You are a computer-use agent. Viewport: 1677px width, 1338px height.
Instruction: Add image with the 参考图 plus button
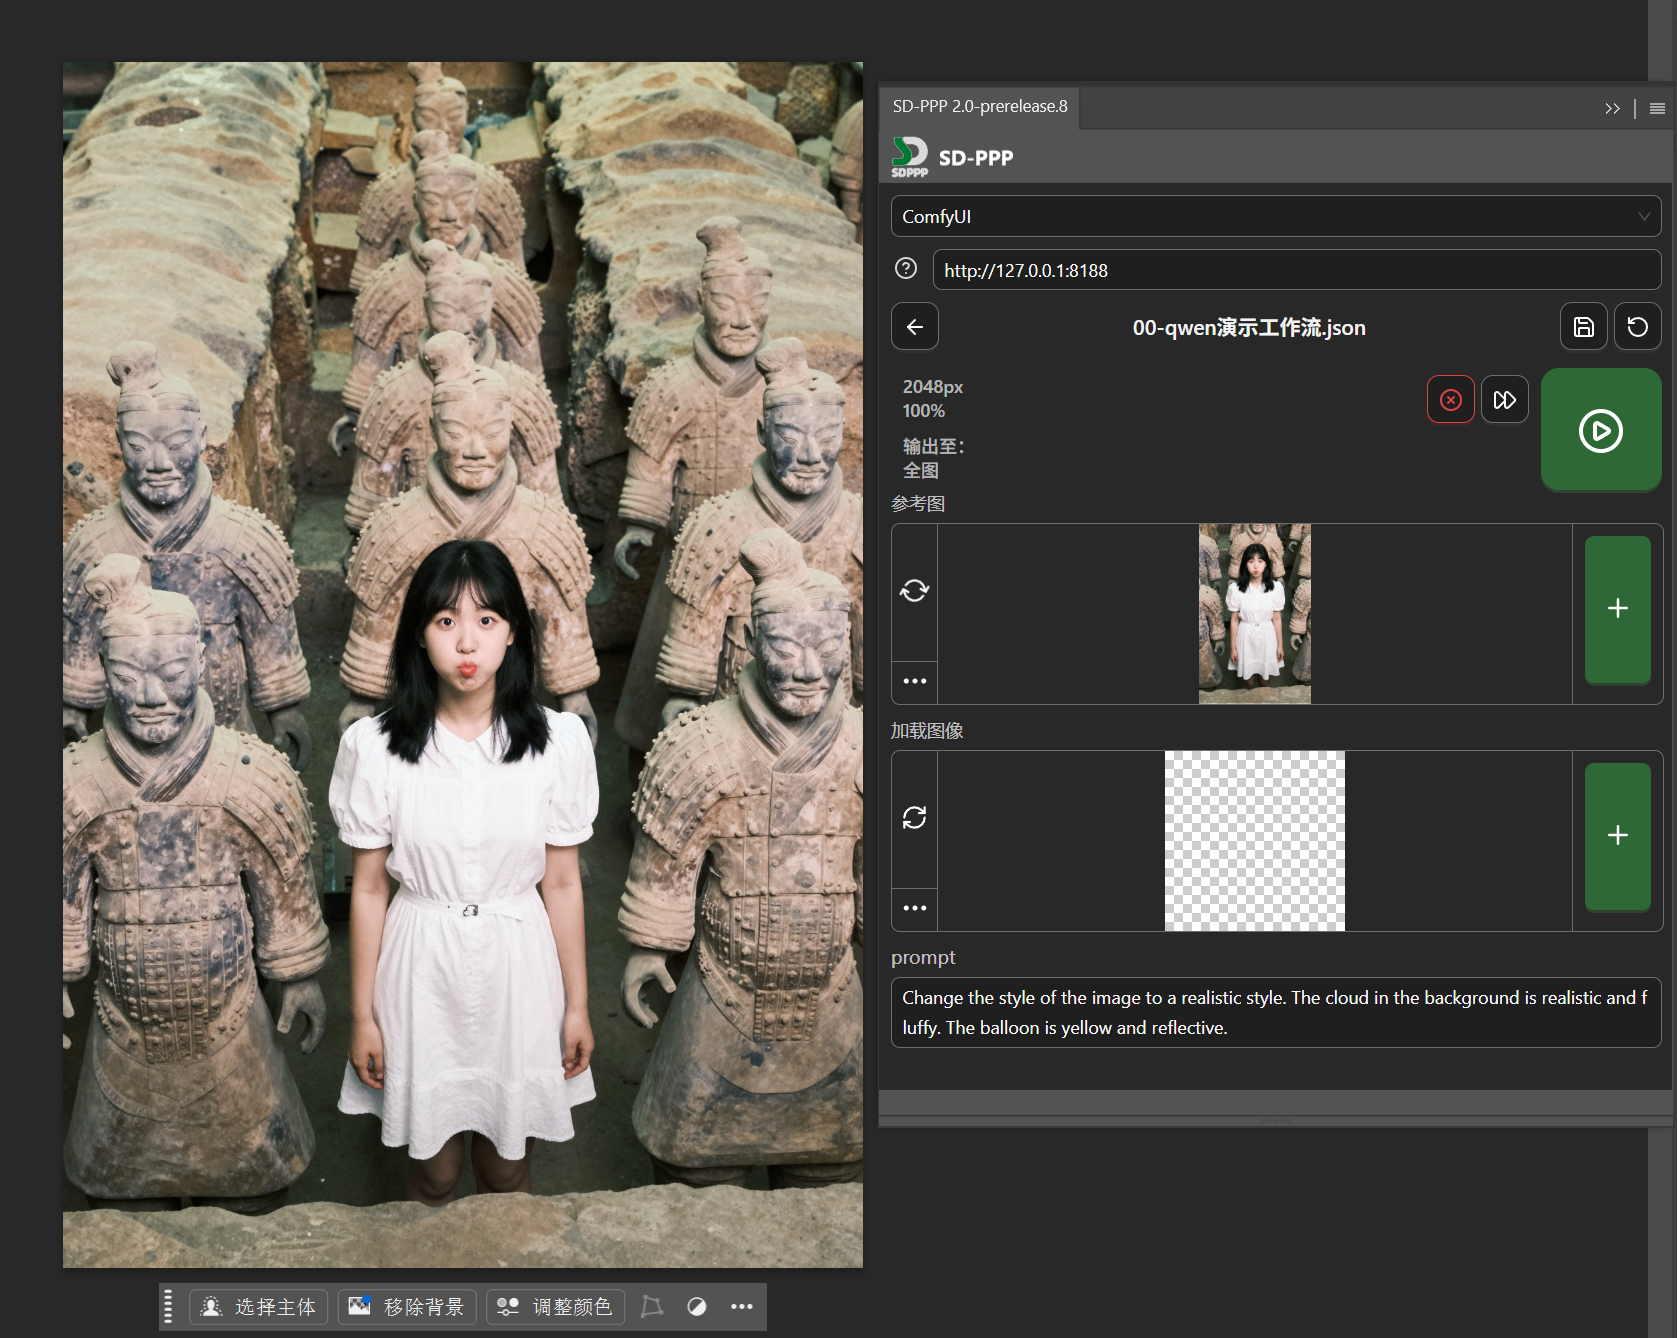click(x=1617, y=609)
